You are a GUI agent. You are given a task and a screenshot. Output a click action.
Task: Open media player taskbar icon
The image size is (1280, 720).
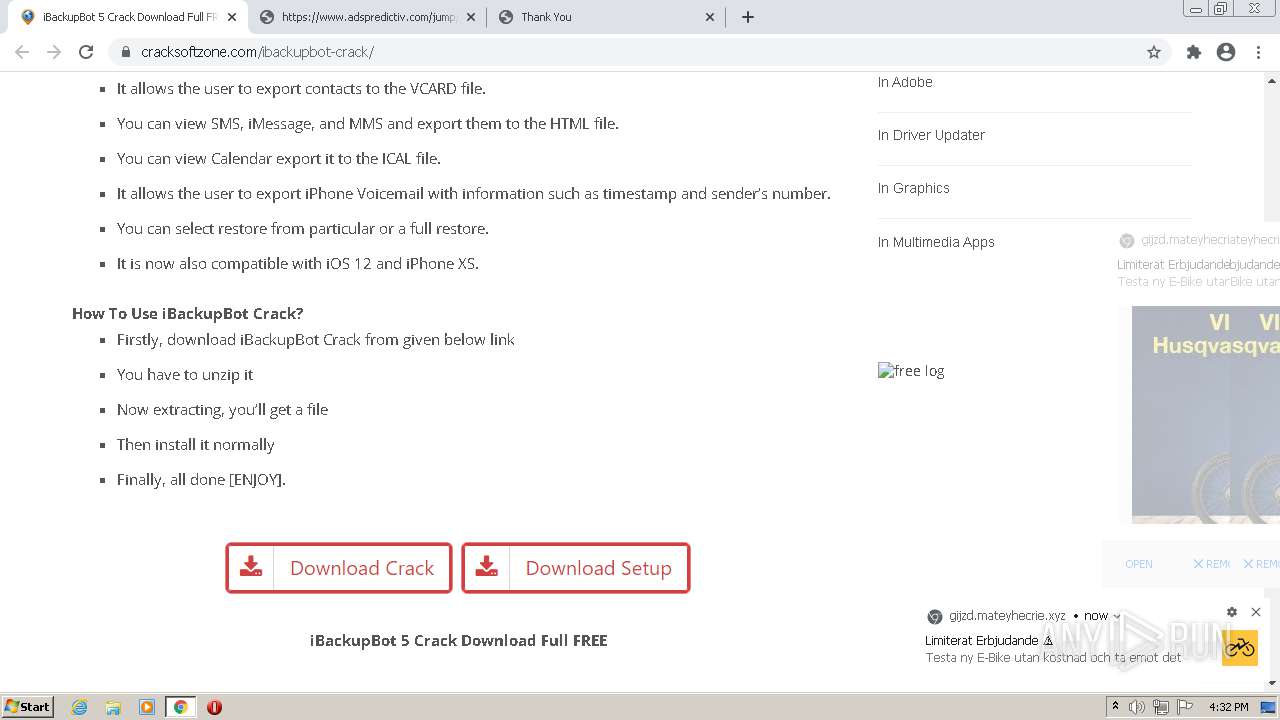coord(147,707)
